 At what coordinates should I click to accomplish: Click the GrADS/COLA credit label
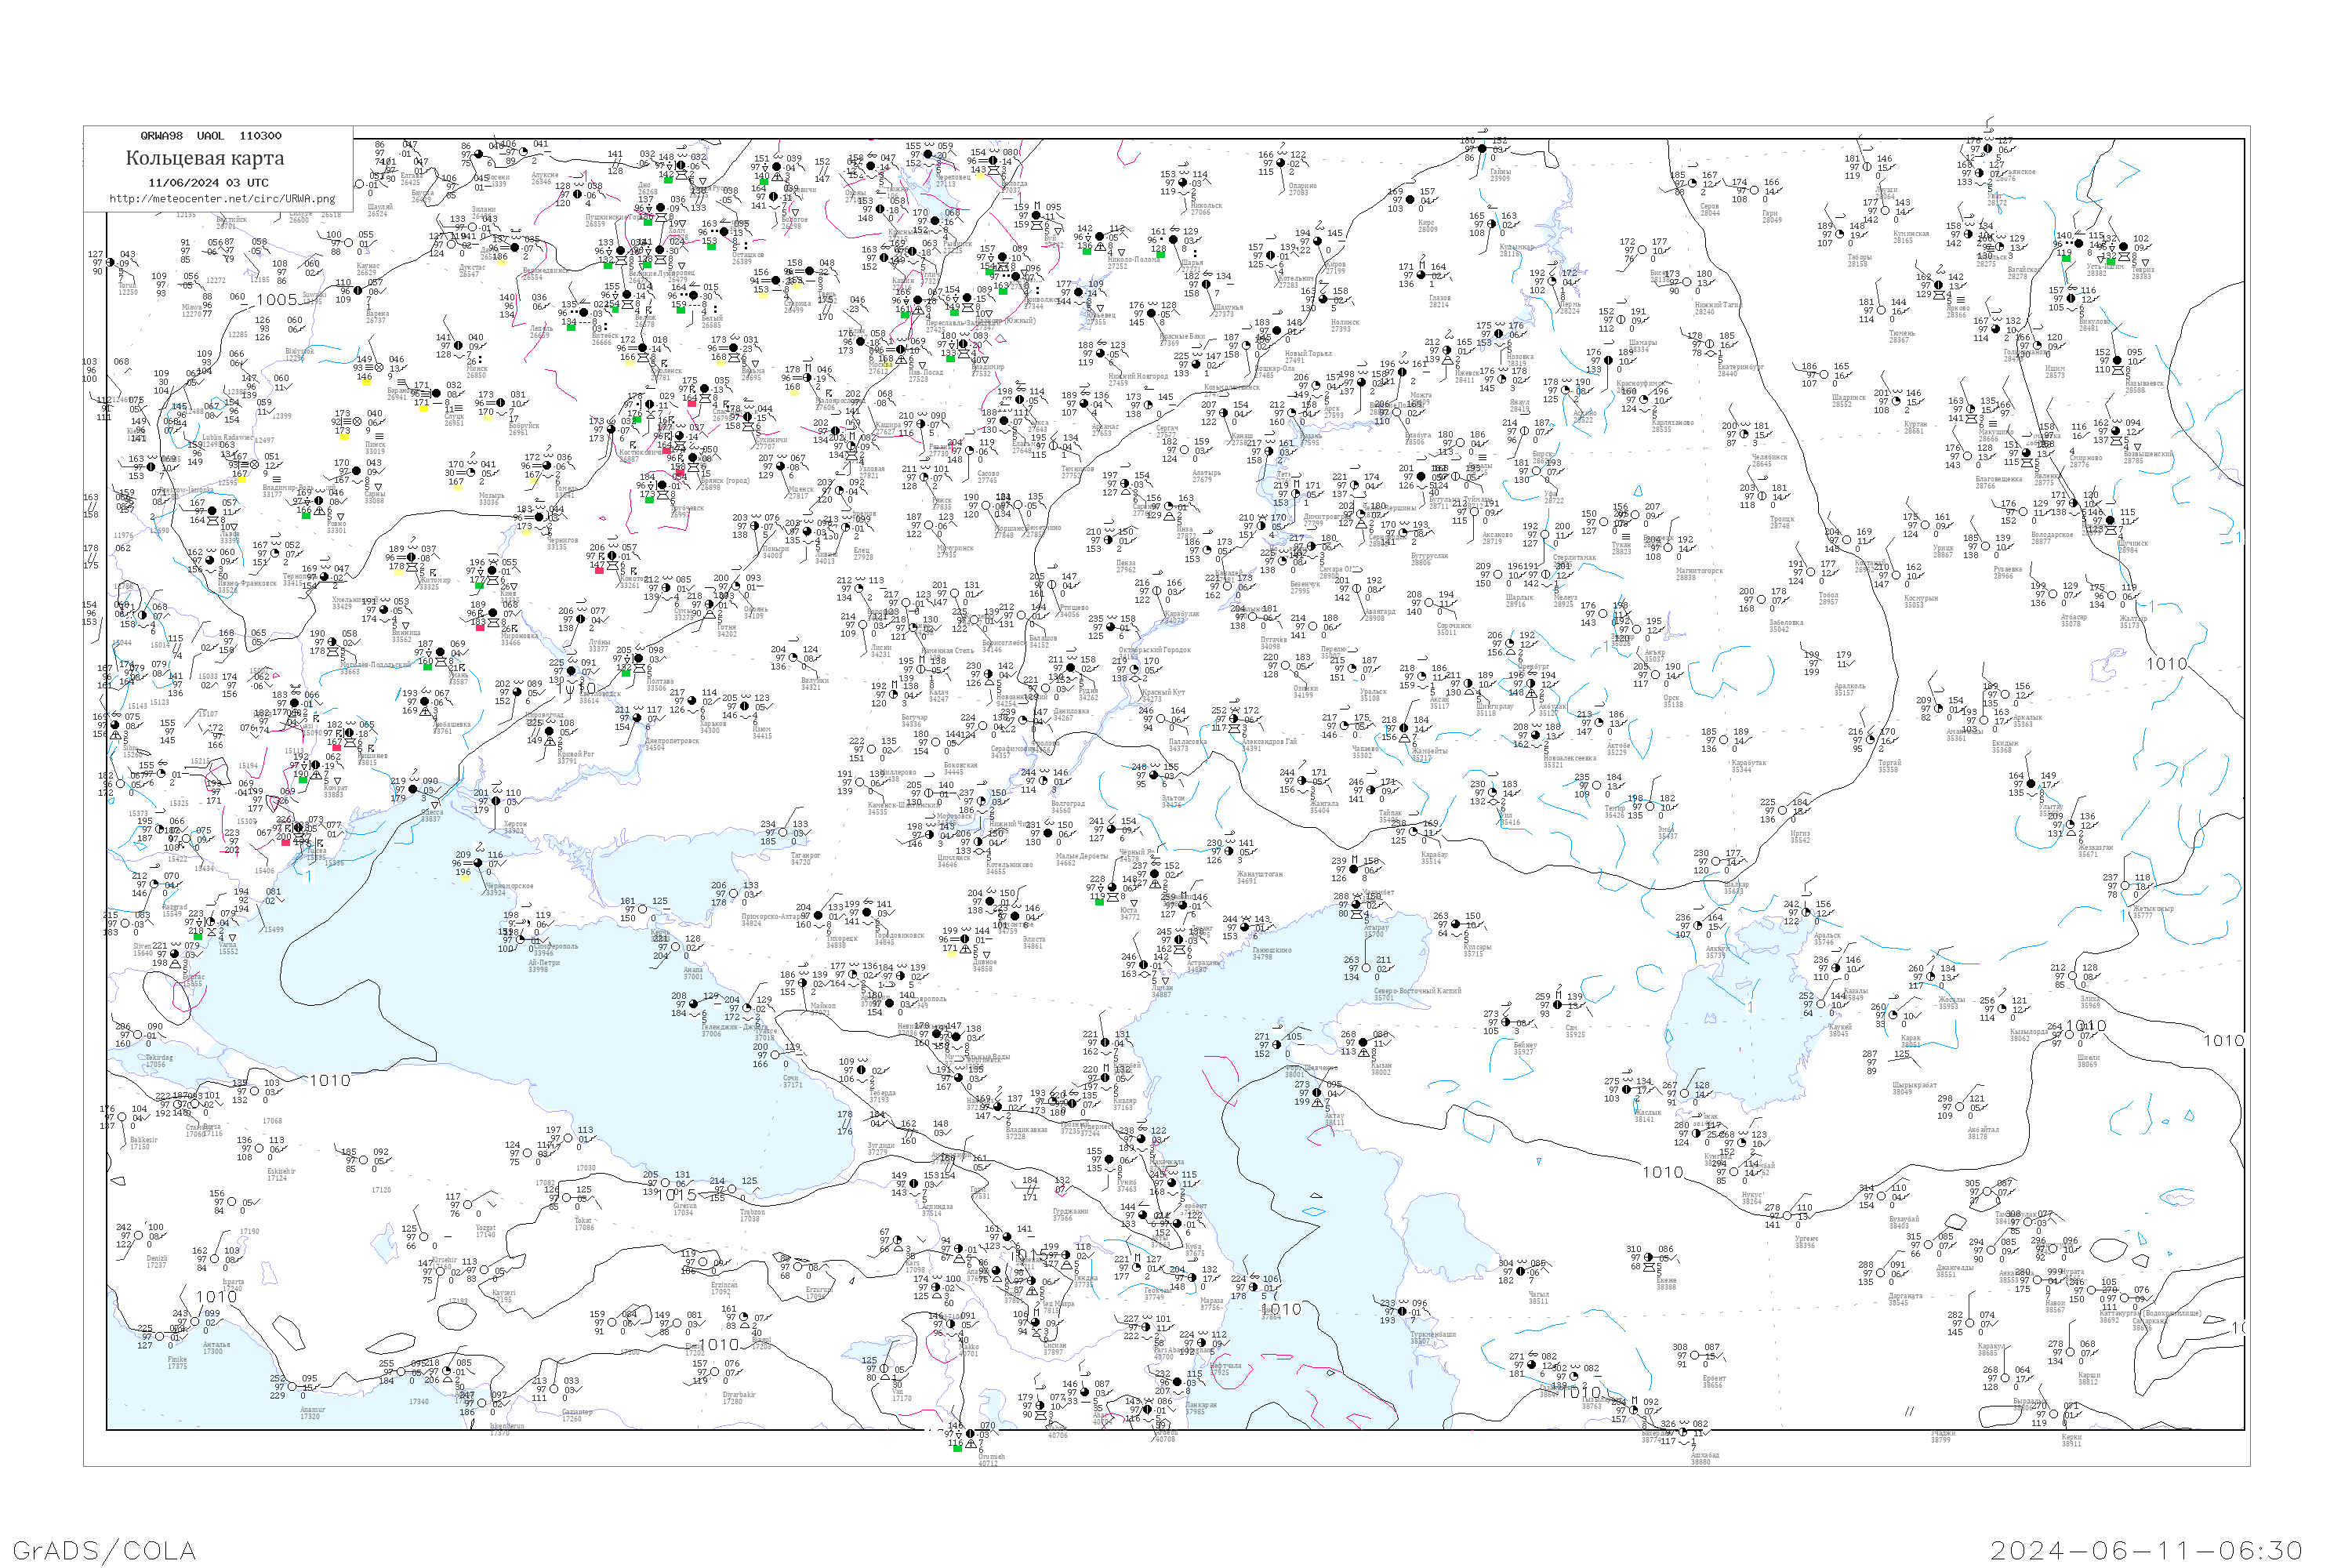coord(104,1551)
